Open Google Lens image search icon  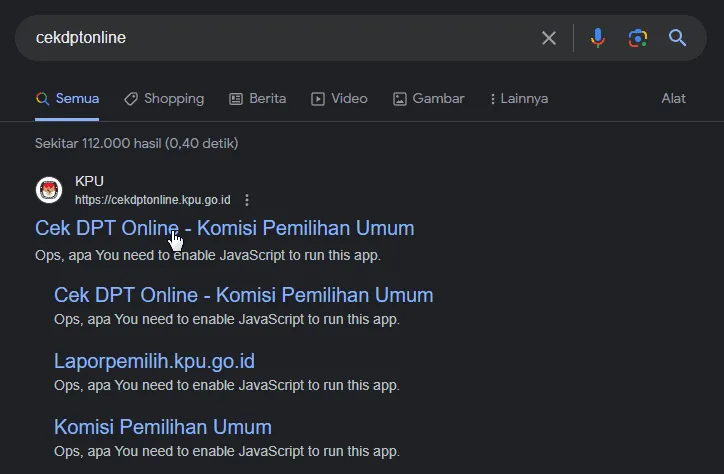point(638,38)
